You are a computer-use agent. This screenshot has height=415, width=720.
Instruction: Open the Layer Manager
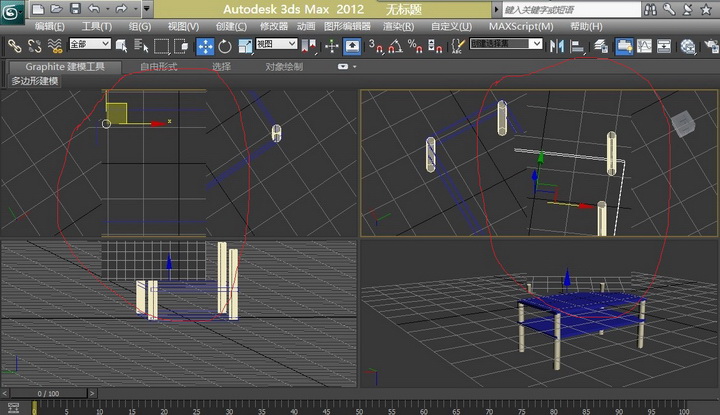pyautogui.click(x=601, y=46)
